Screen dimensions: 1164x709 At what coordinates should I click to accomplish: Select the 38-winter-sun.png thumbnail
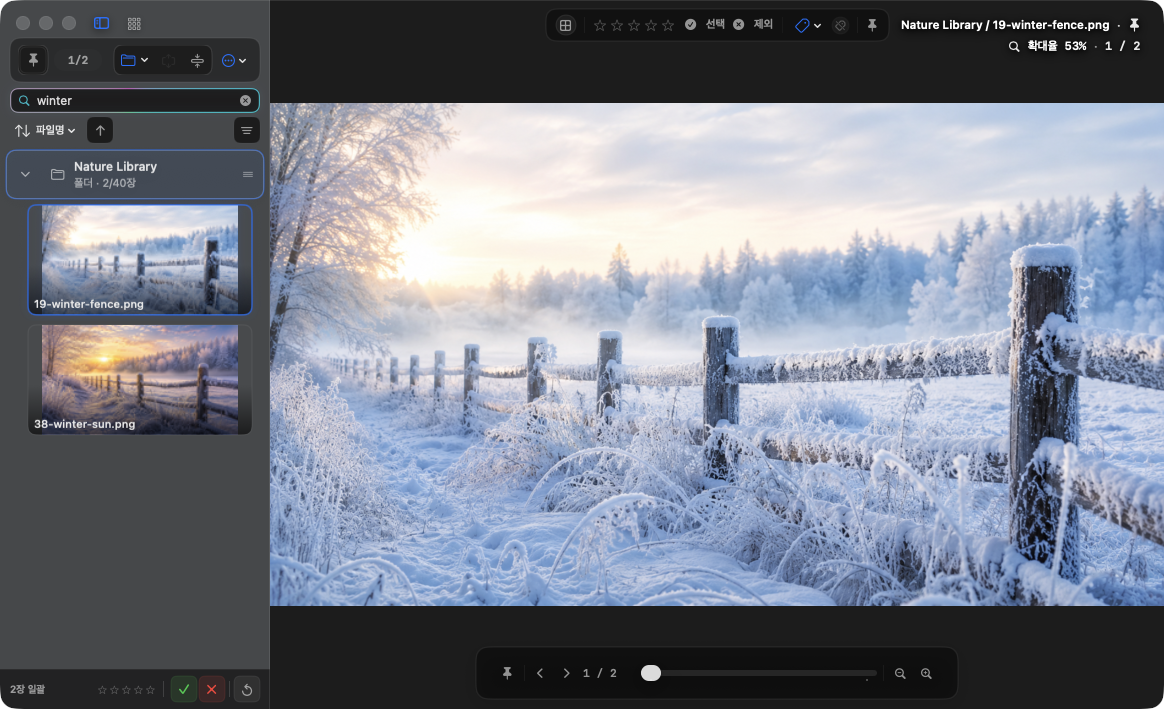tap(140, 379)
